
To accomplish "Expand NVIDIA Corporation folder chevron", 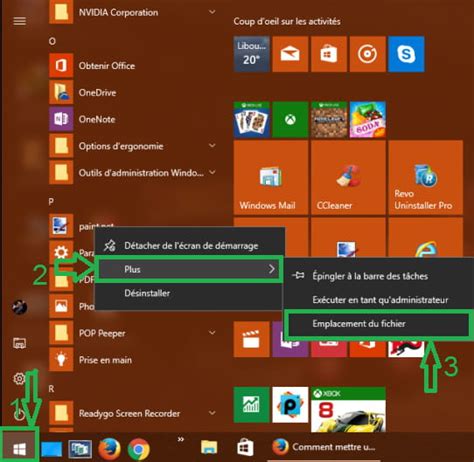I will (212, 12).
